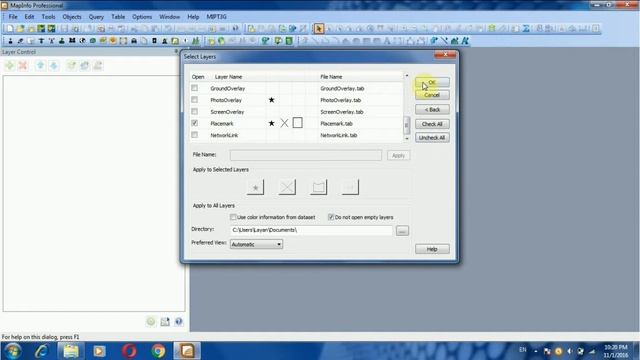The image size is (640, 360).
Task: Click the region style box in Placemark row
Action: point(298,123)
